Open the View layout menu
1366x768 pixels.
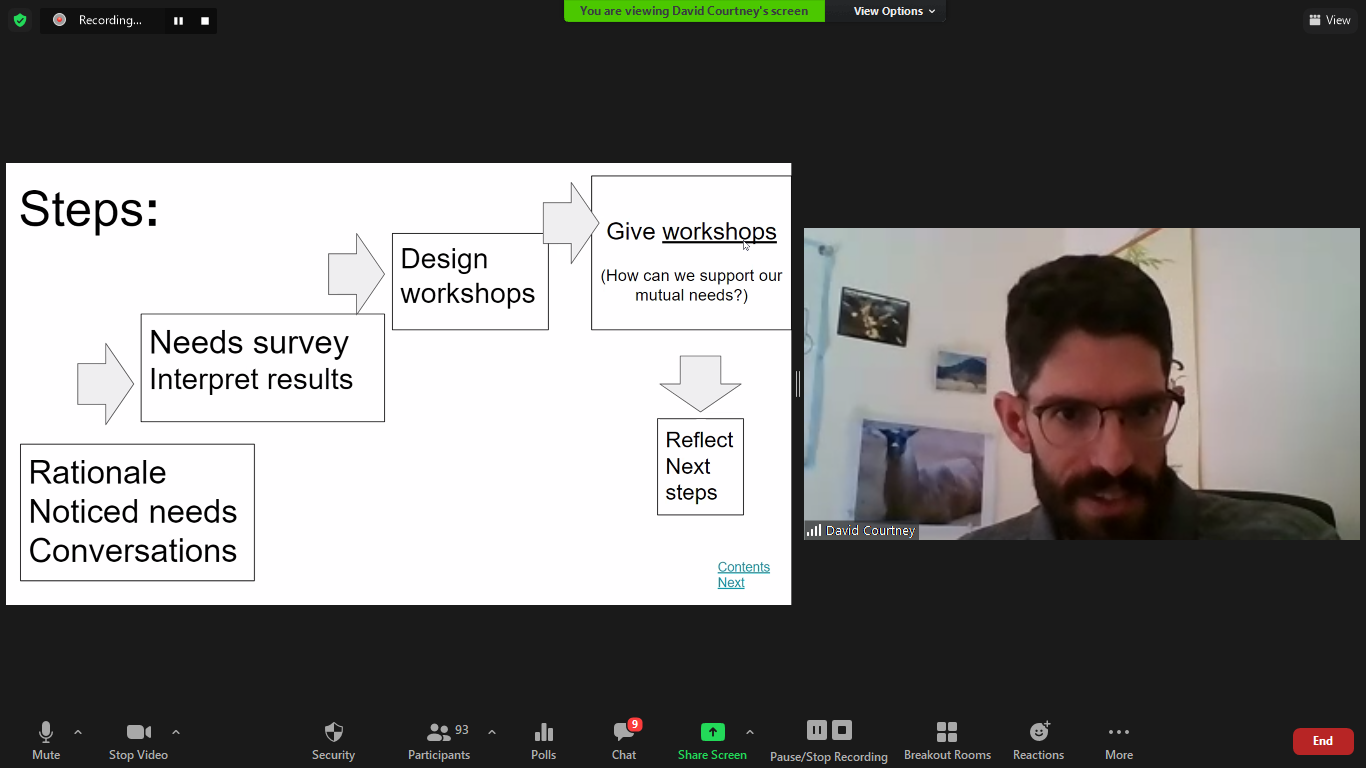point(1330,20)
